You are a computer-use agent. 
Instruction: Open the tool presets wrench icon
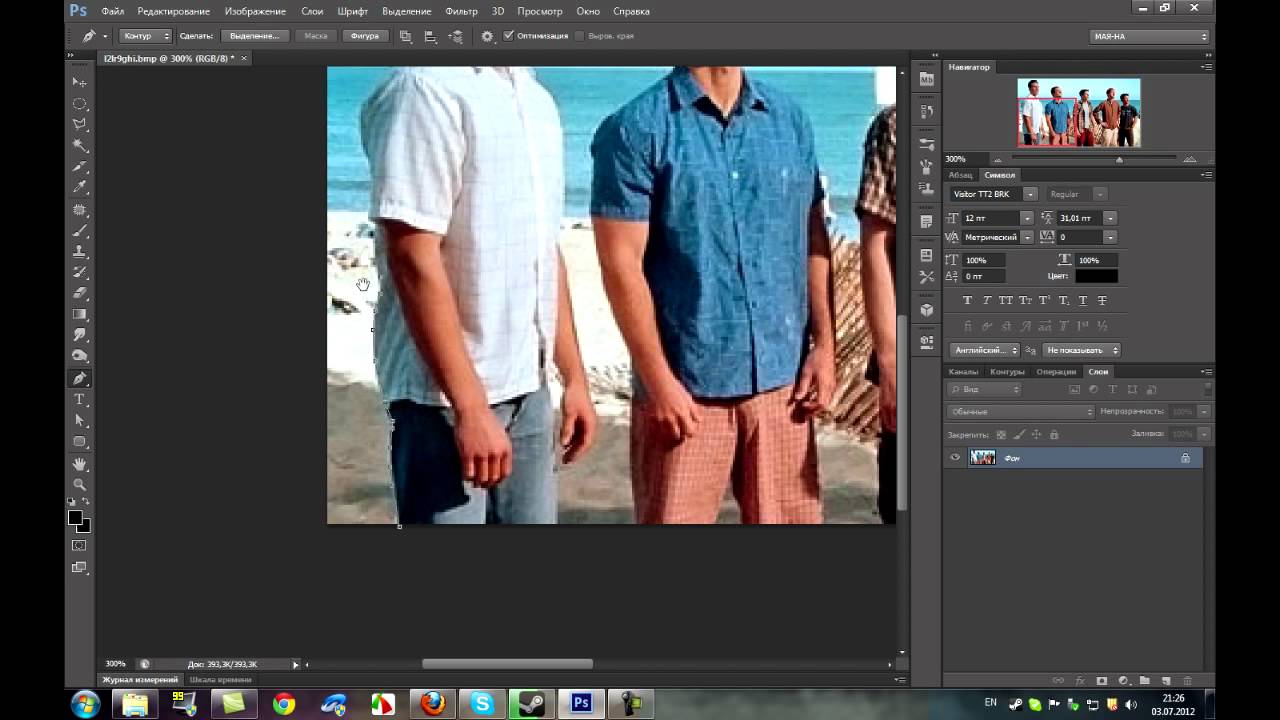(x=927, y=277)
